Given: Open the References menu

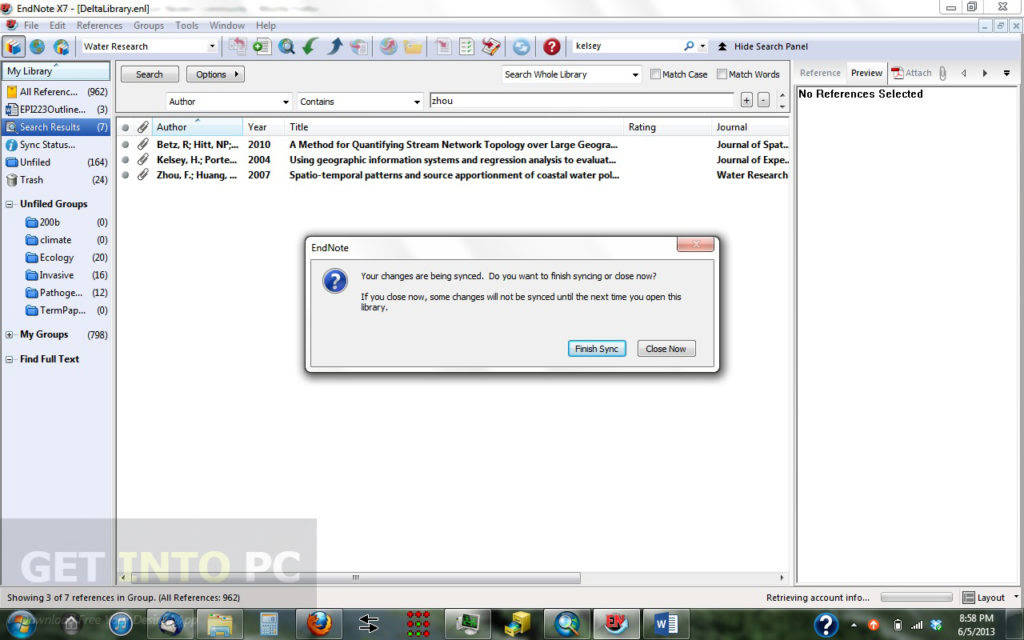Looking at the screenshot, I should pos(99,25).
